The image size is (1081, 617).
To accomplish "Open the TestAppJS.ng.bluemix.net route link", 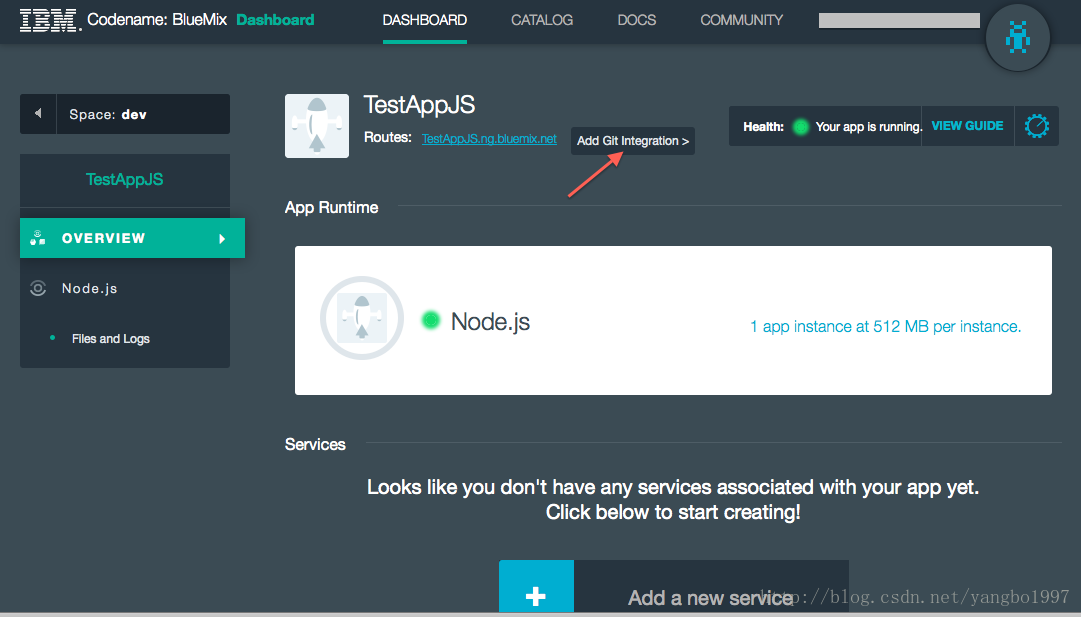I will (x=489, y=139).
